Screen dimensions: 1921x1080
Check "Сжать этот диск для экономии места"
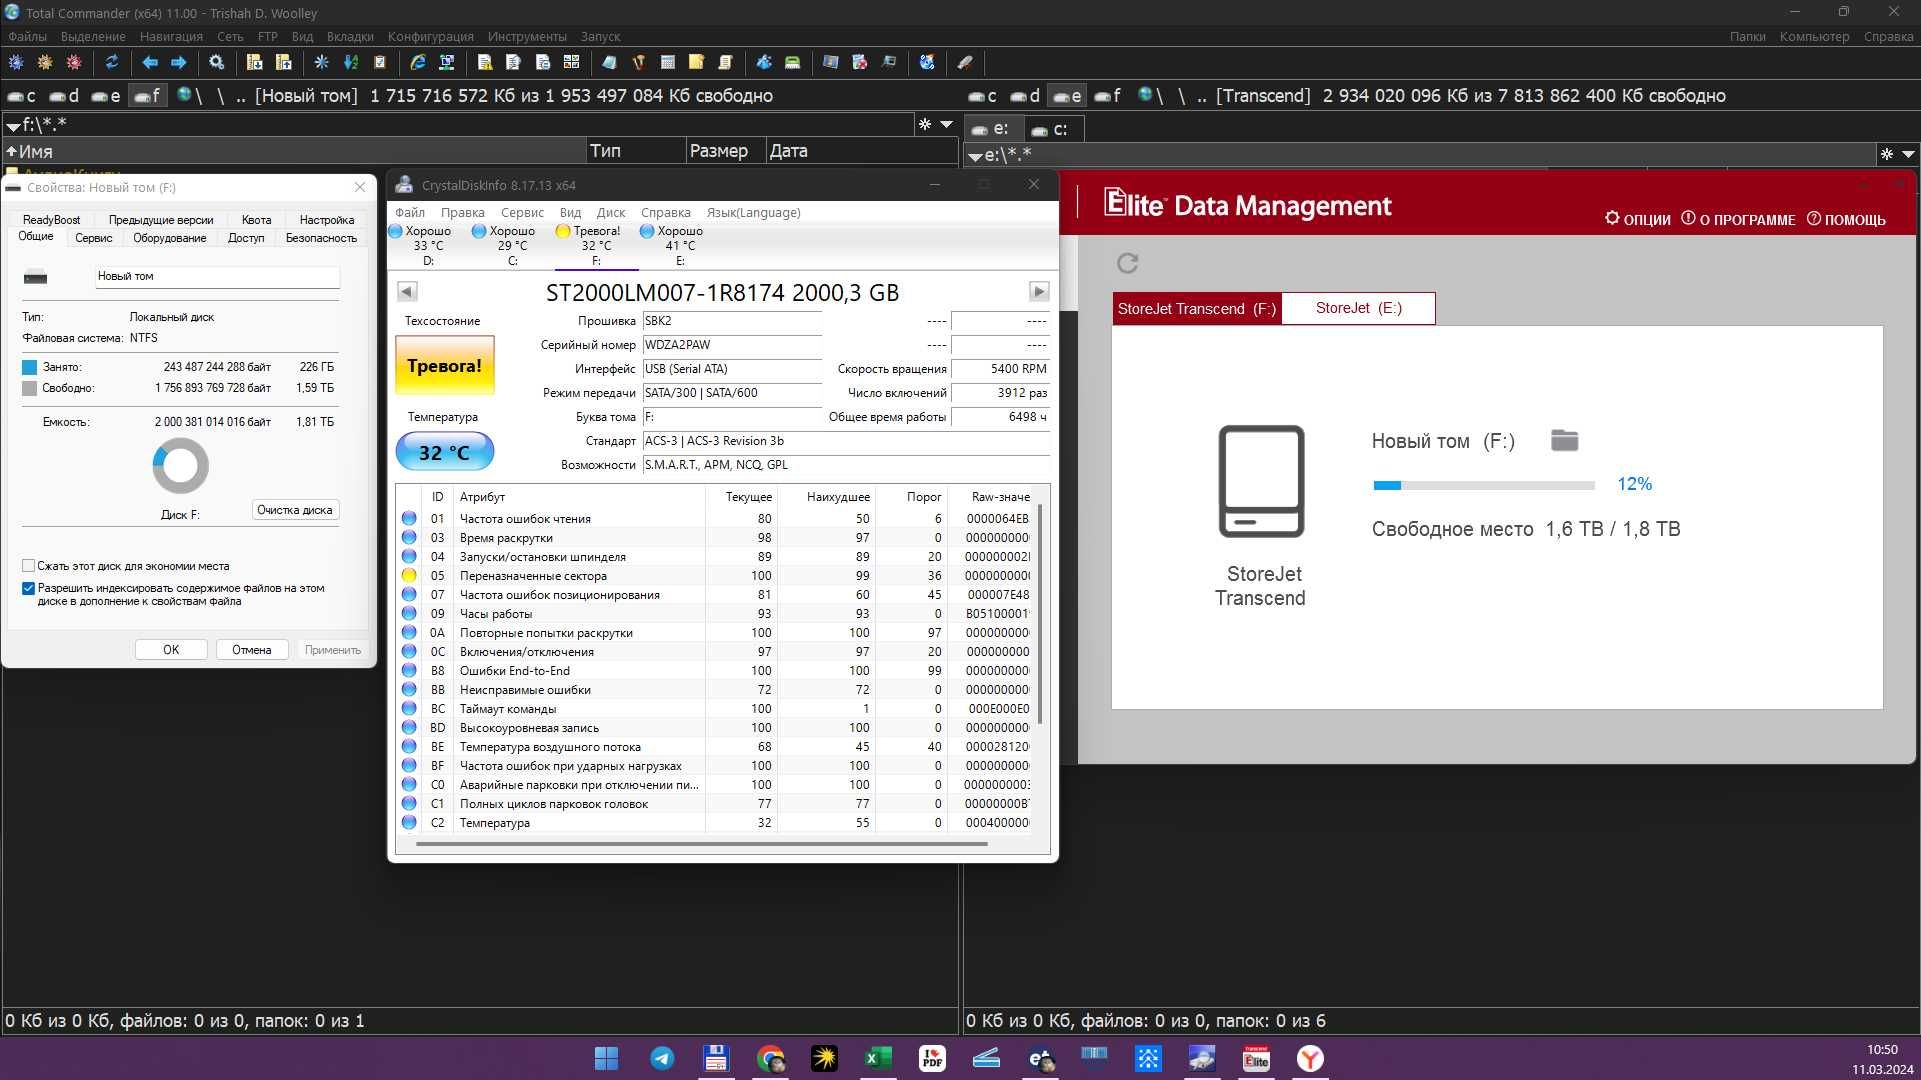pos(29,566)
